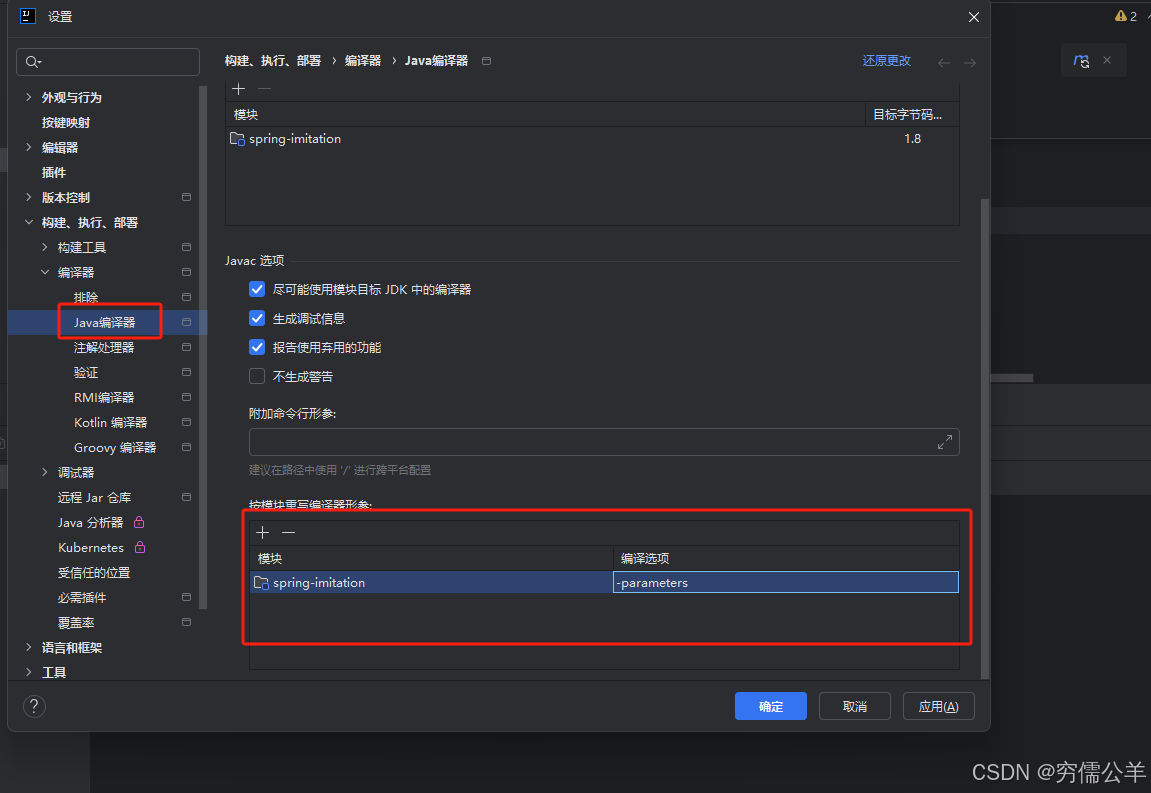The height and width of the screenshot is (793, 1151).
Task: Enable 不生成警告 checkbox
Action: 257,376
